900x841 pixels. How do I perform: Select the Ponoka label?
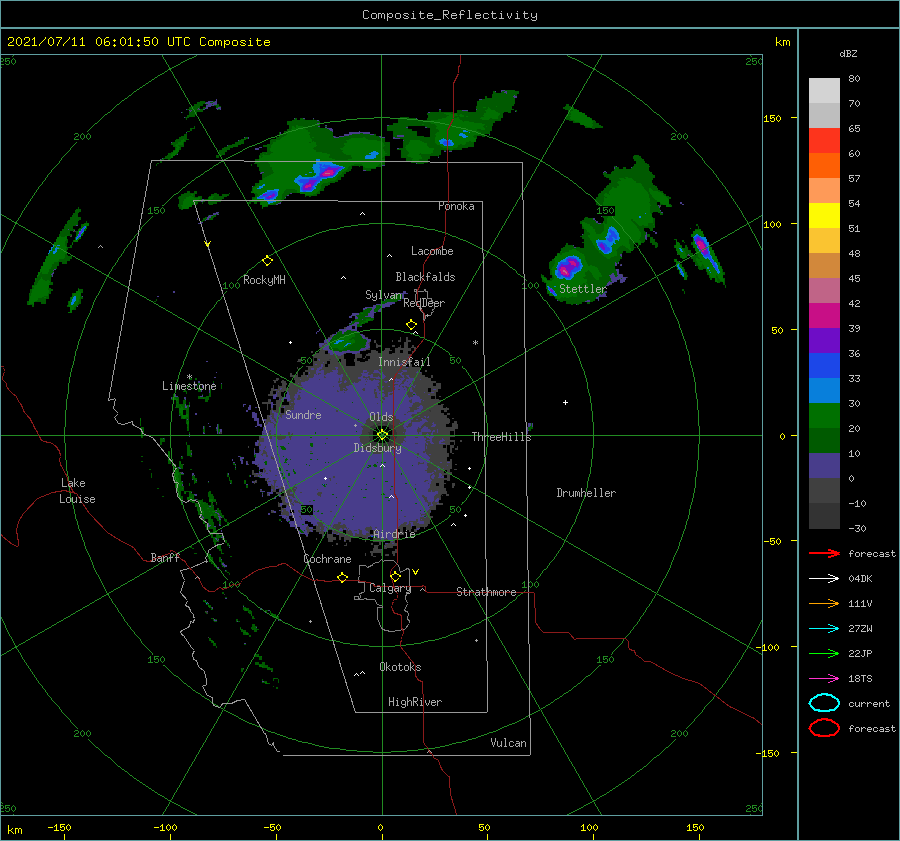[x=456, y=206]
